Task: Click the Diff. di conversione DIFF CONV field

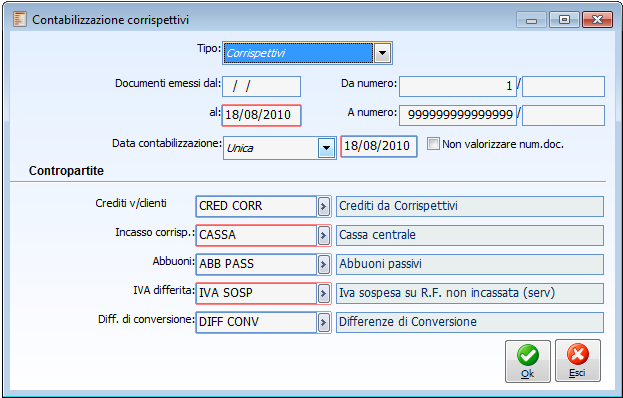Action: point(257,323)
